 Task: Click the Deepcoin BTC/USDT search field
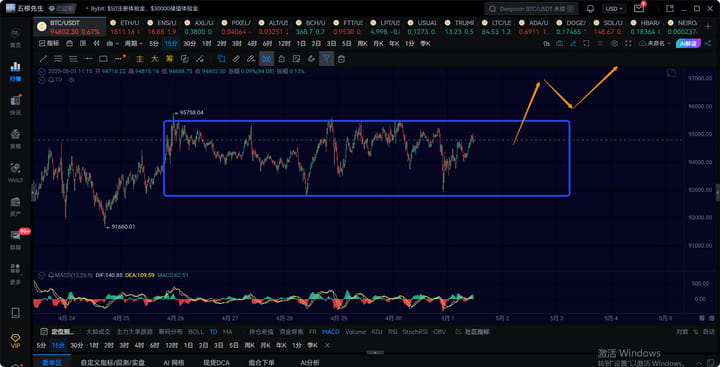pos(531,9)
